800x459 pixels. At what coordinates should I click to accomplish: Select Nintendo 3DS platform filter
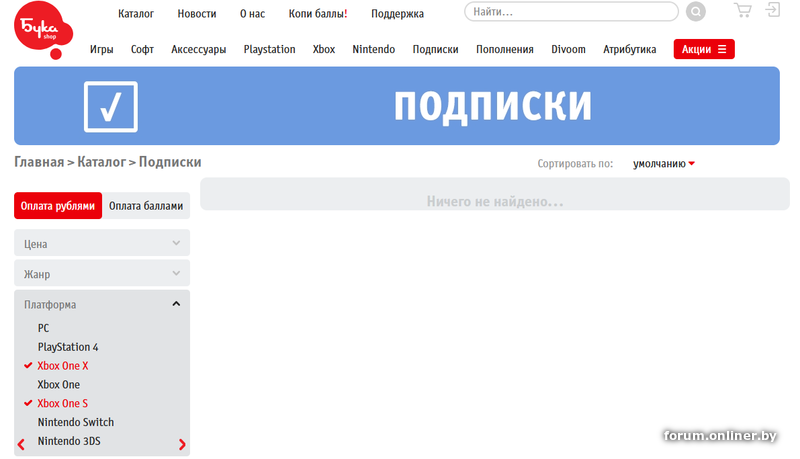point(69,441)
